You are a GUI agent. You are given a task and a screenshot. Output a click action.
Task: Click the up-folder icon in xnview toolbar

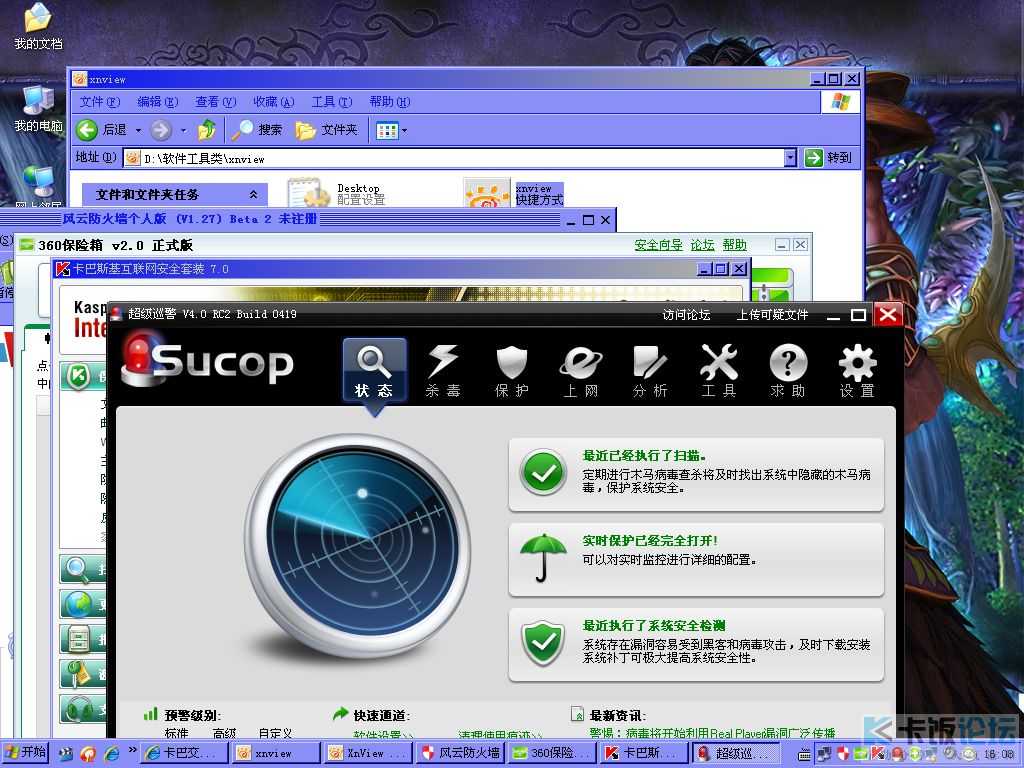[207, 130]
